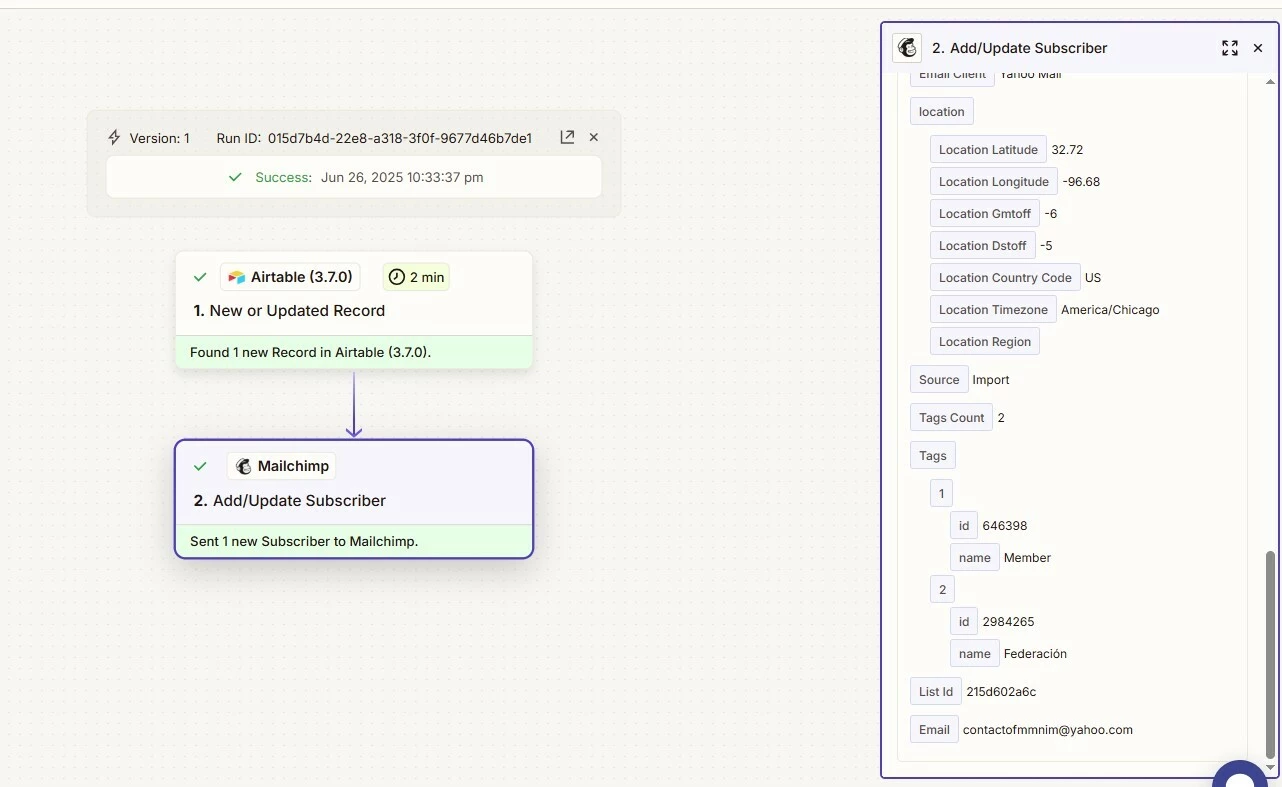Click the scrollbar down arrow
Screen dimensions: 1282x787
tap(1271, 767)
